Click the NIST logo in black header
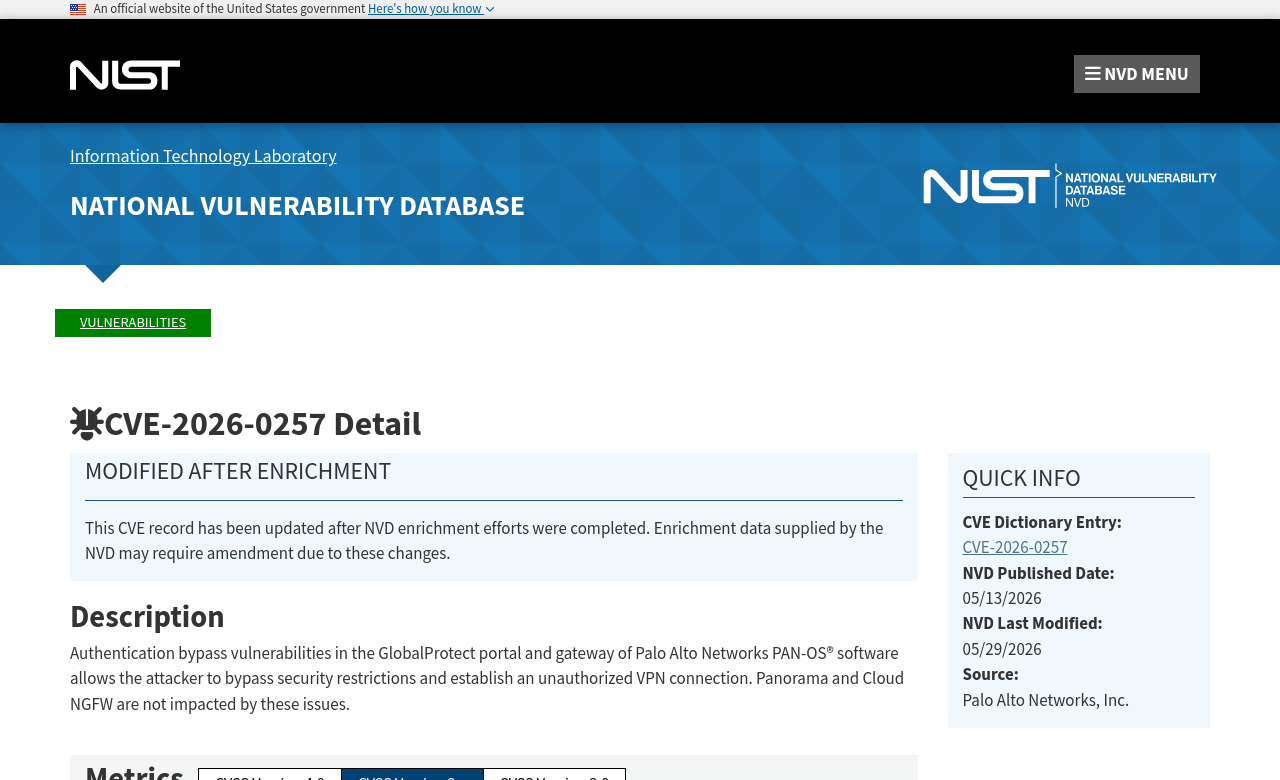The height and width of the screenshot is (780, 1280). click(x=125, y=75)
